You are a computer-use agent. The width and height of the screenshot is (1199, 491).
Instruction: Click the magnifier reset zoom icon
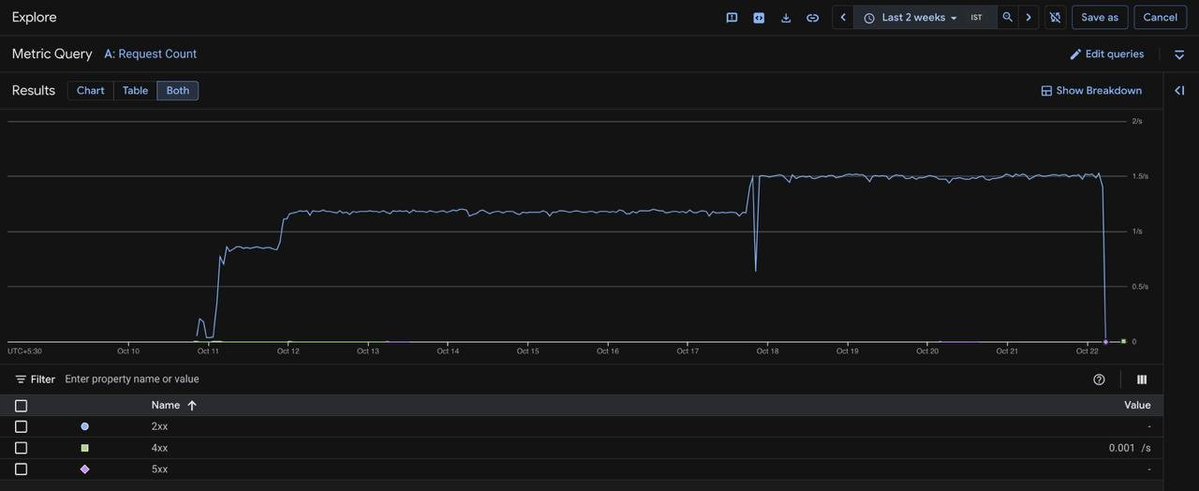pyautogui.click(x=1008, y=18)
